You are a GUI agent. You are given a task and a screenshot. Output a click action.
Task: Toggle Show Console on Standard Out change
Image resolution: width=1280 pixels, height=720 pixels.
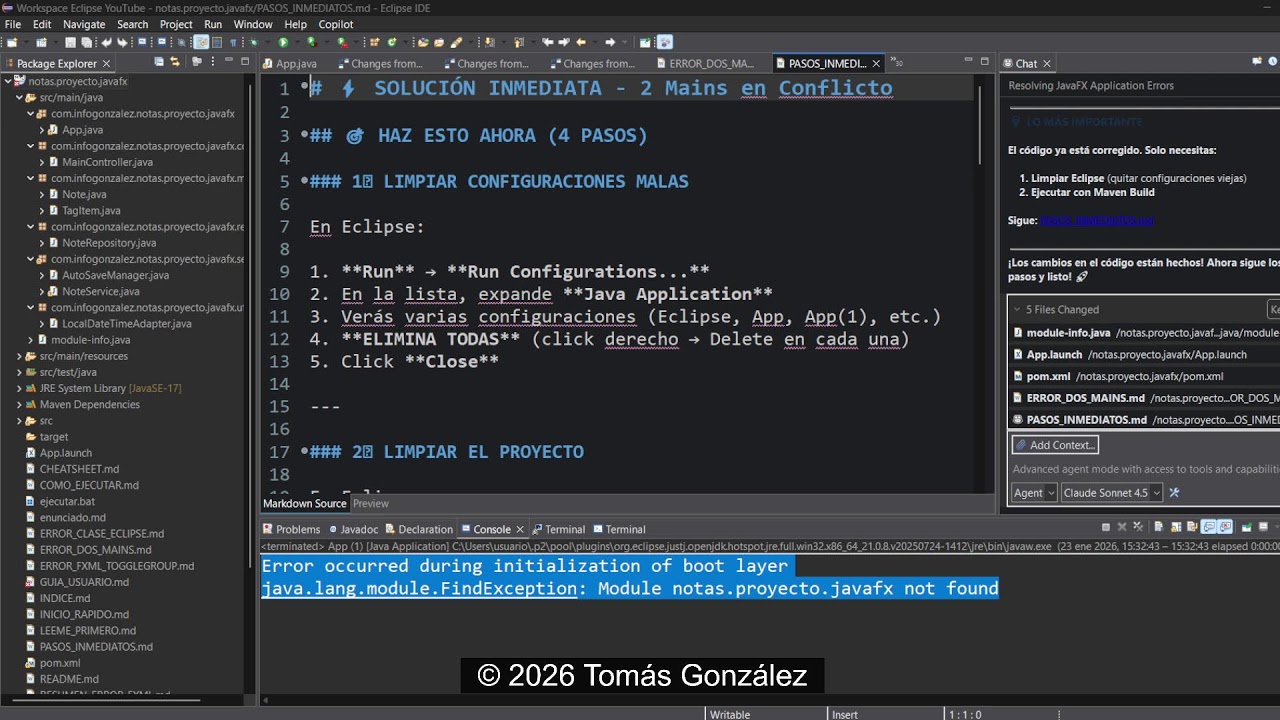(x=1208, y=527)
